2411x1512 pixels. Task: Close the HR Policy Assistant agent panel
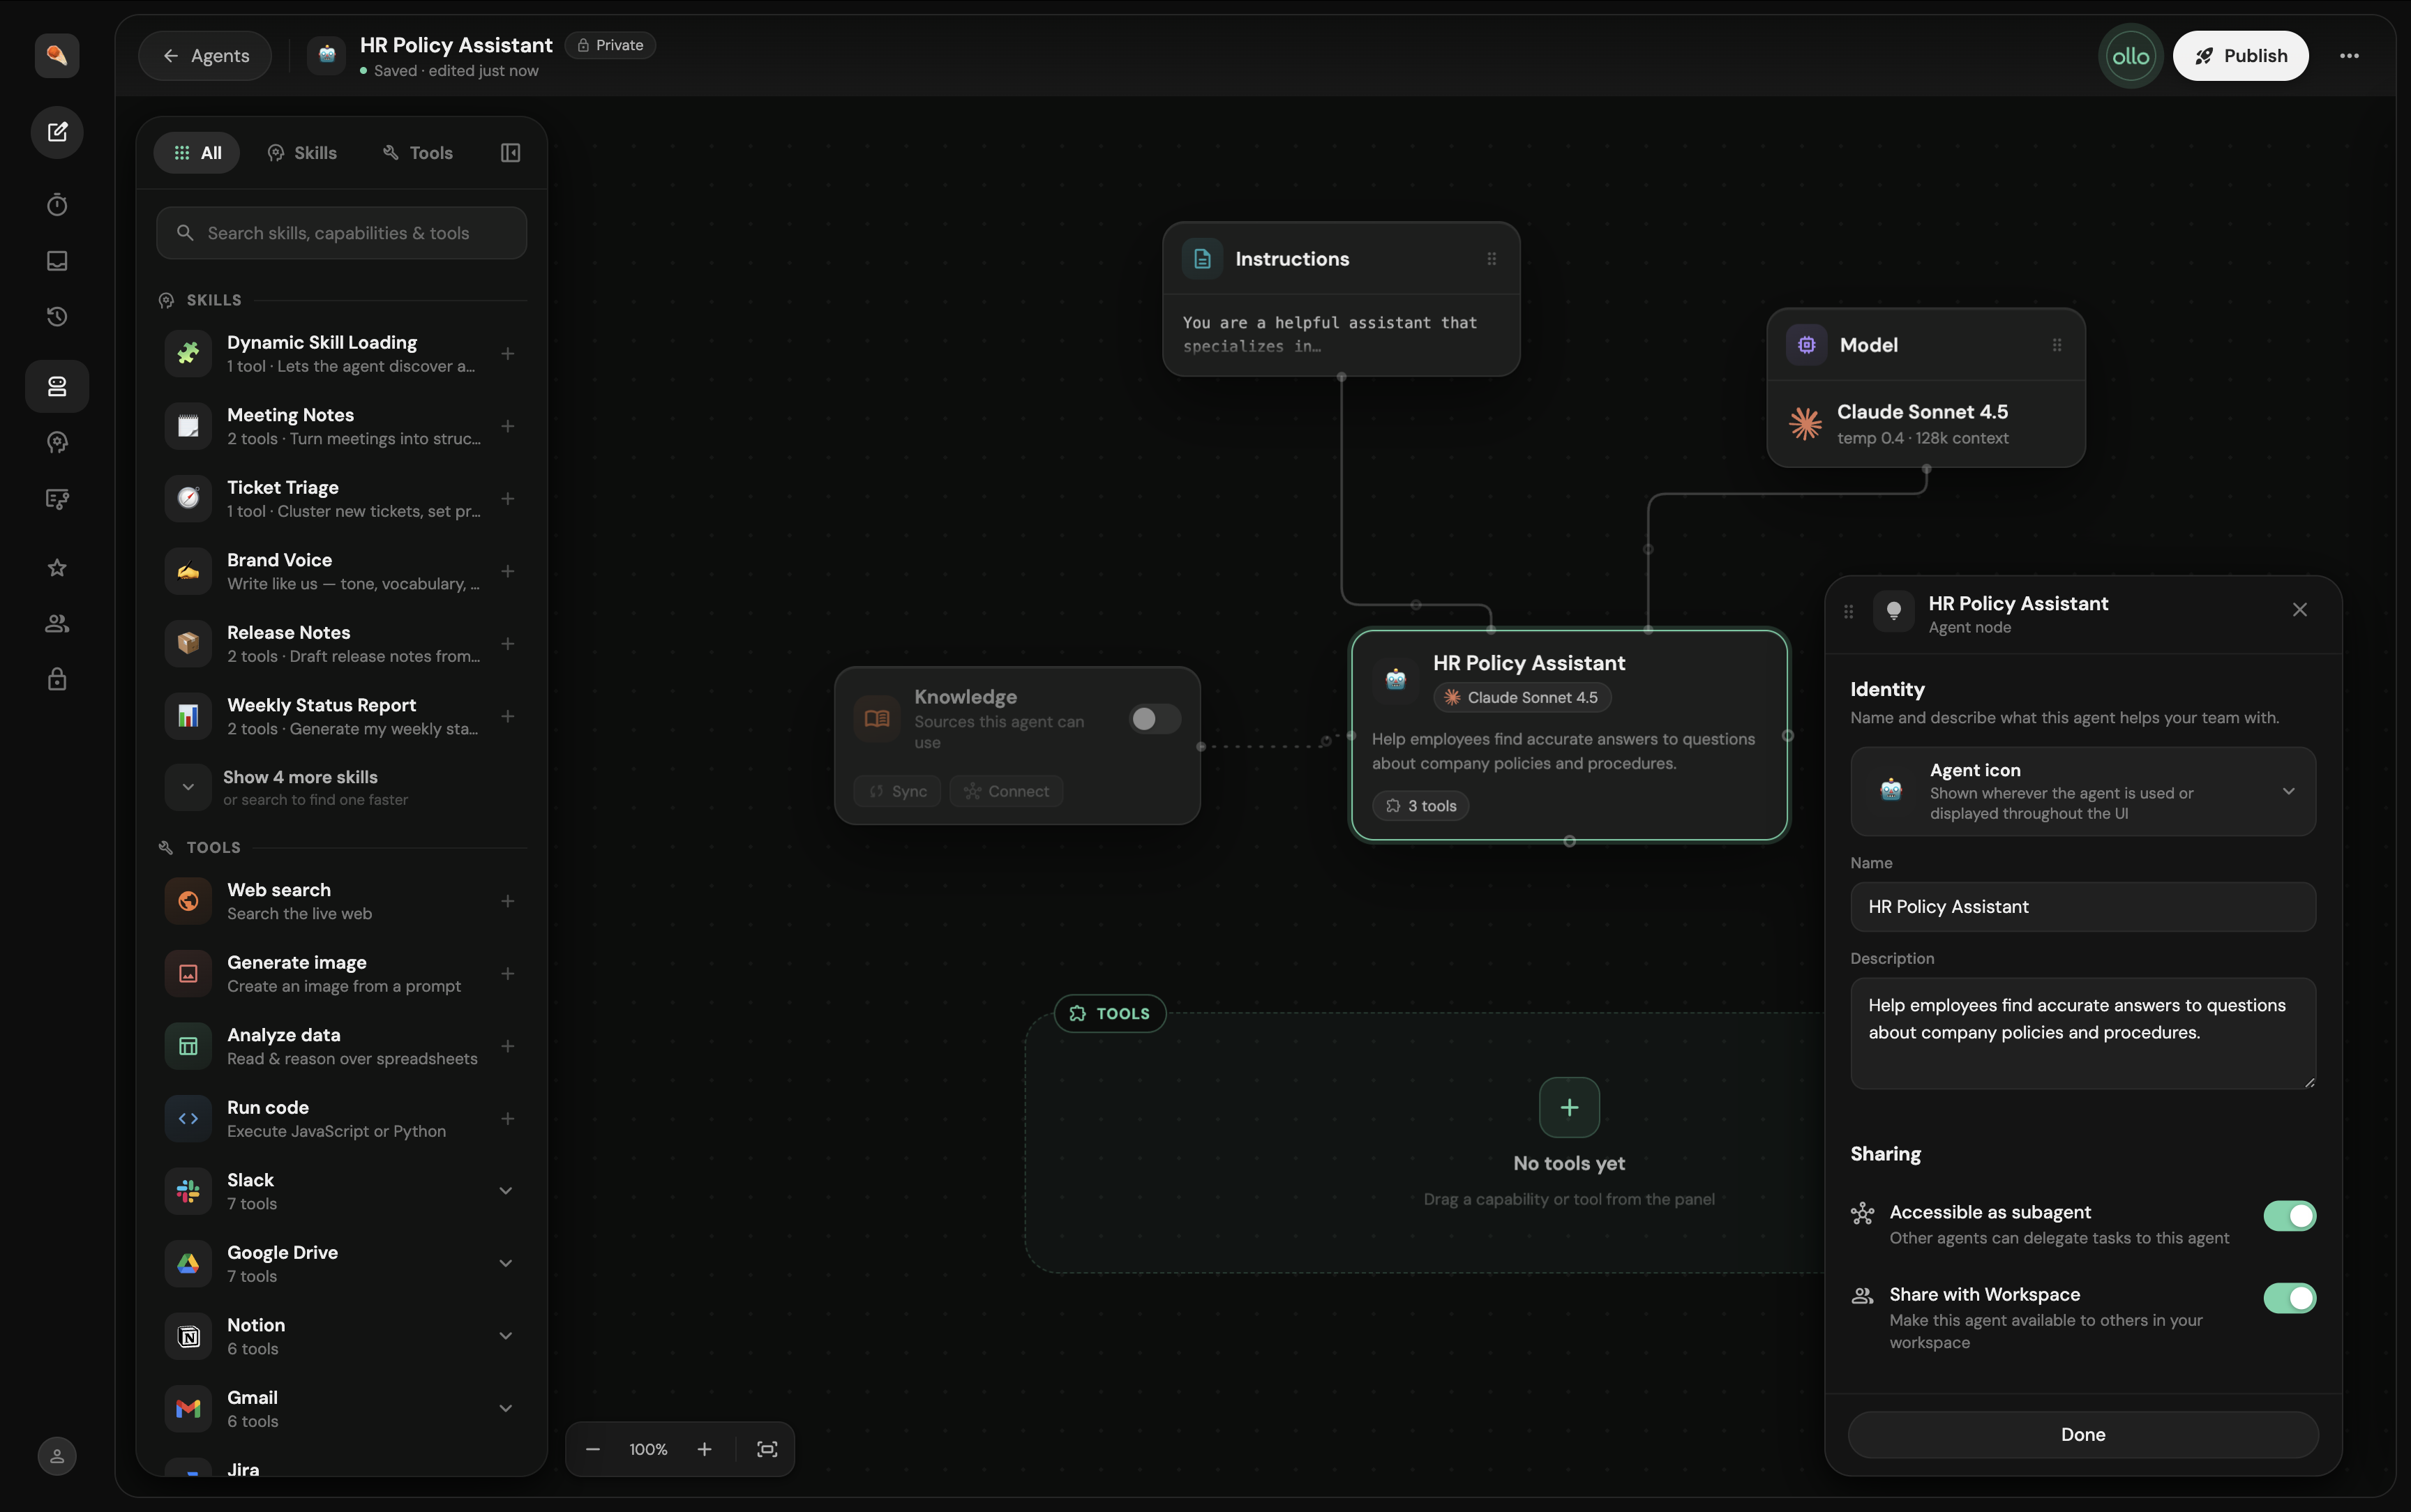point(2299,610)
